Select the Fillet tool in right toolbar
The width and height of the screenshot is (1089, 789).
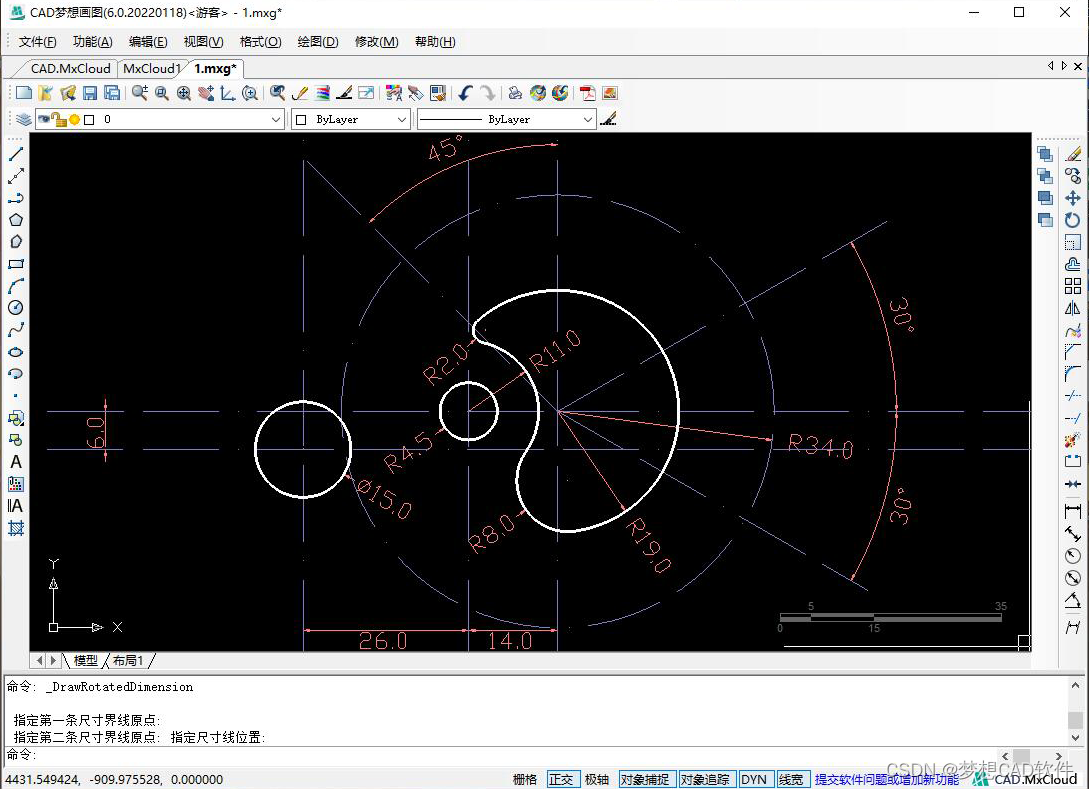click(1073, 374)
